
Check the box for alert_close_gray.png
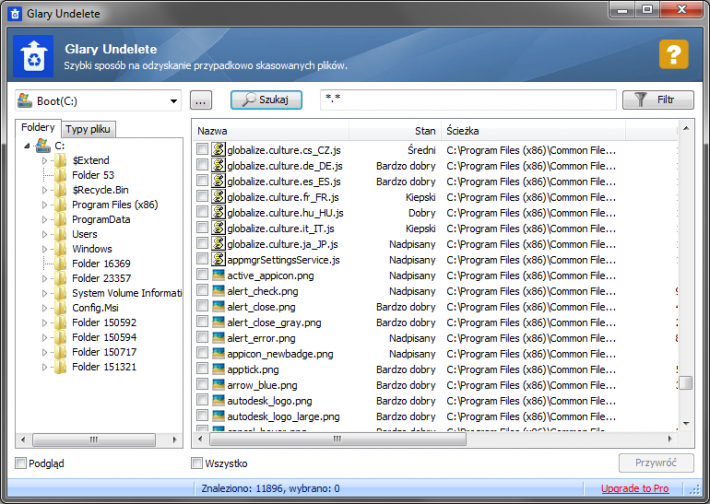tap(202, 322)
